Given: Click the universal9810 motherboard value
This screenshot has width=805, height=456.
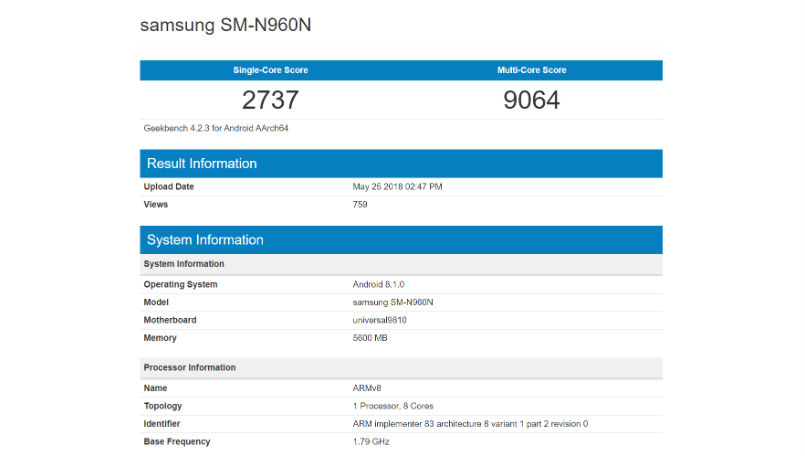Looking at the screenshot, I should 380,320.
